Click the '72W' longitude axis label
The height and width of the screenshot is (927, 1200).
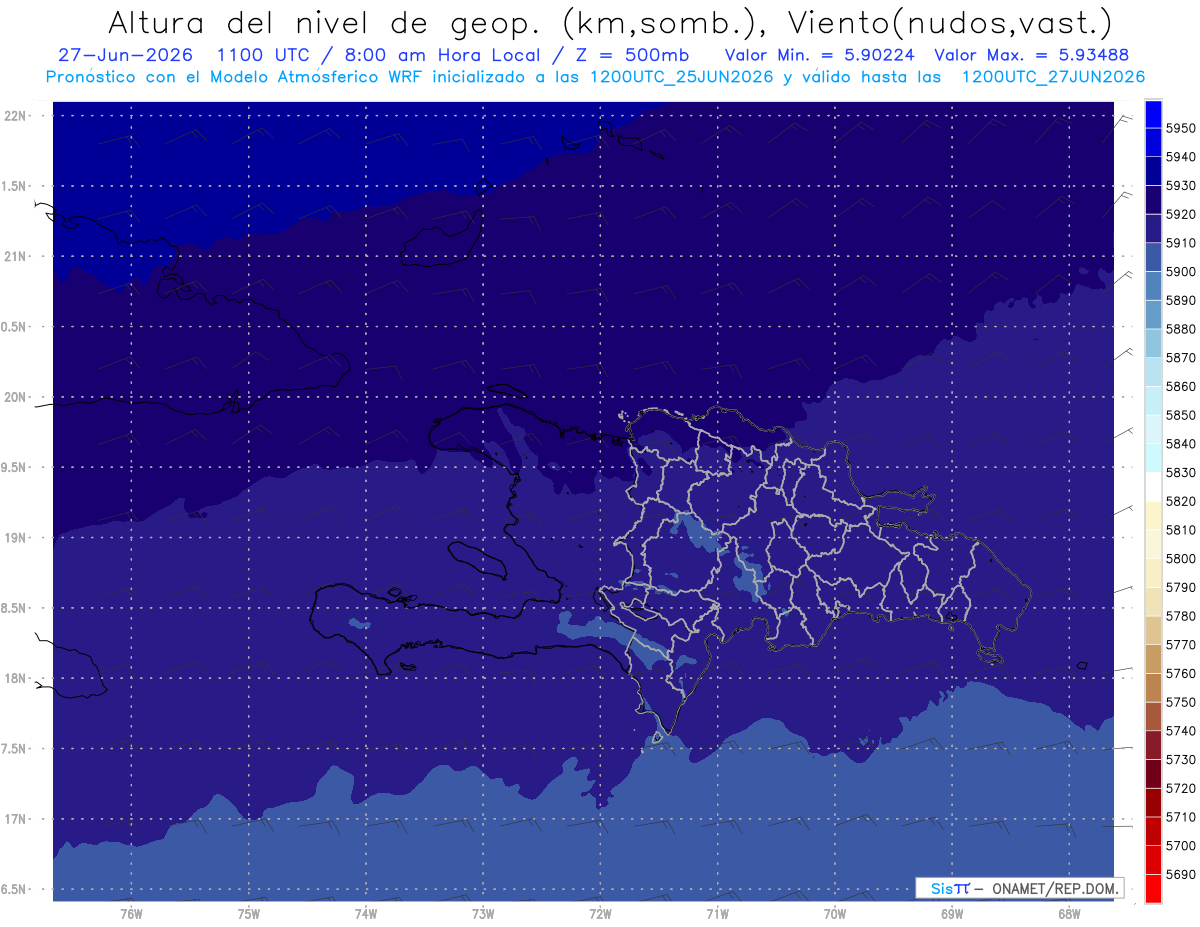(x=600, y=914)
